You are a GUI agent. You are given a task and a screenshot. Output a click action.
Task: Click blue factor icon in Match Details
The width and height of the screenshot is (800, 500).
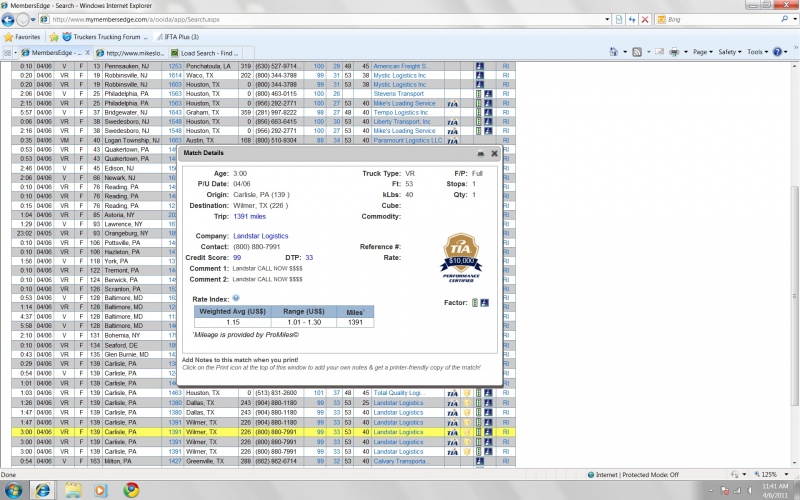[485, 303]
